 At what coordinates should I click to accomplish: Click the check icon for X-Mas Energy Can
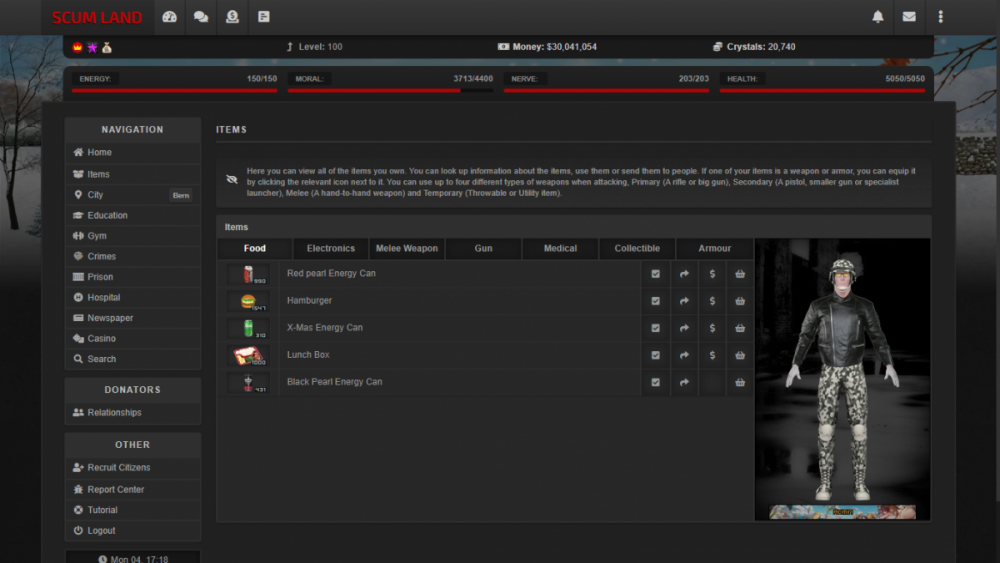click(656, 328)
